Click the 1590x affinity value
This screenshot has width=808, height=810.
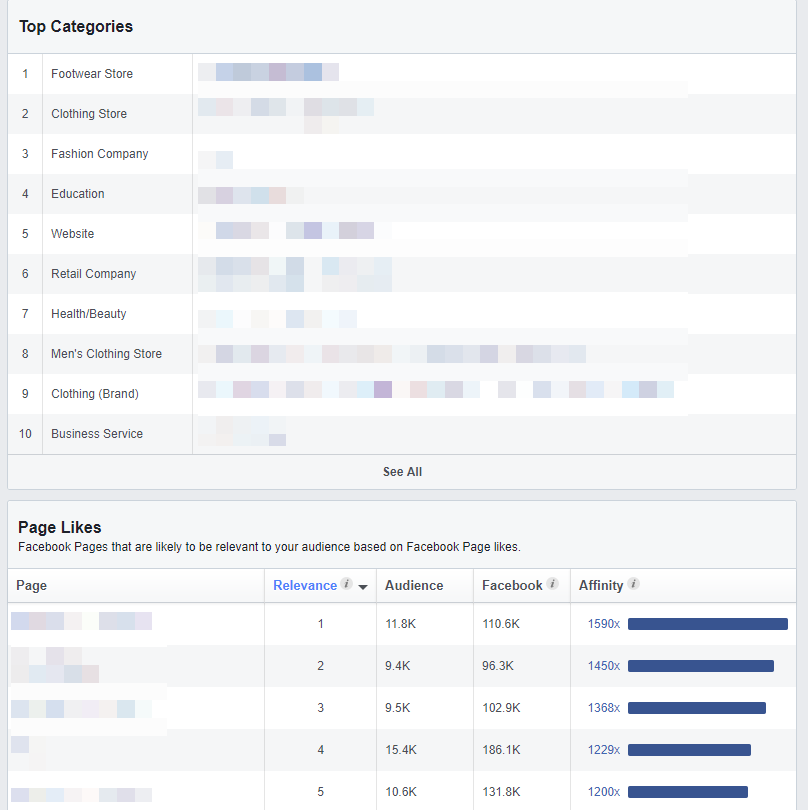tap(603, 624)
